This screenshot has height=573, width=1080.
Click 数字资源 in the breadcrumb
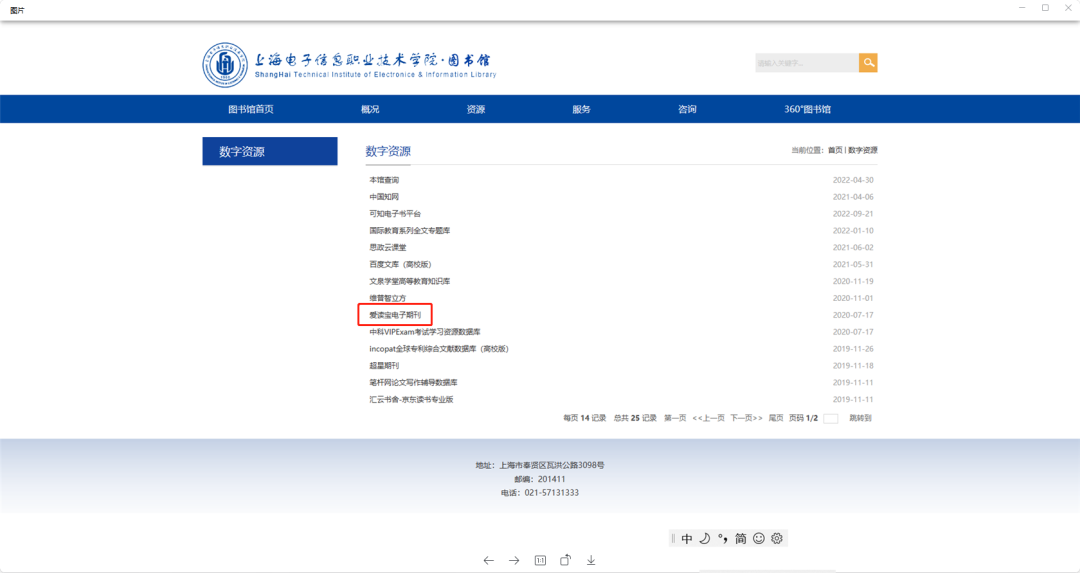coord(862,150)
